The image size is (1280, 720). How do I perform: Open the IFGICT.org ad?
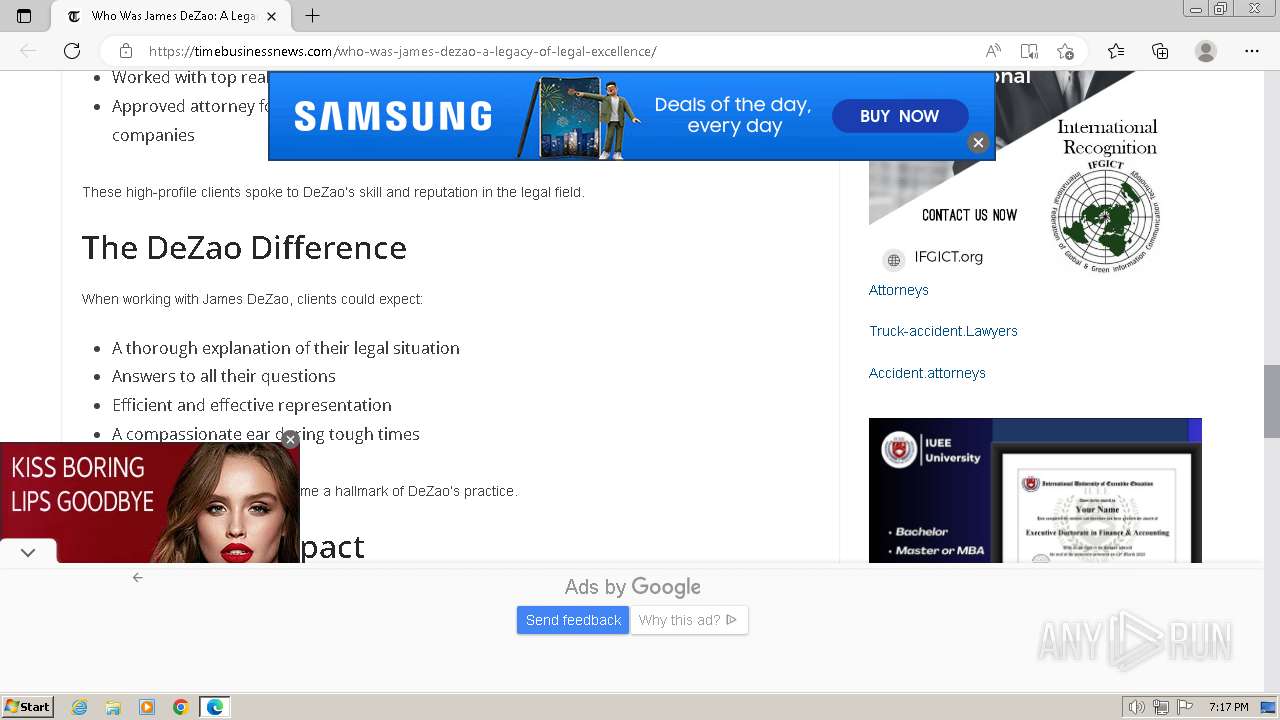(948, 257)
